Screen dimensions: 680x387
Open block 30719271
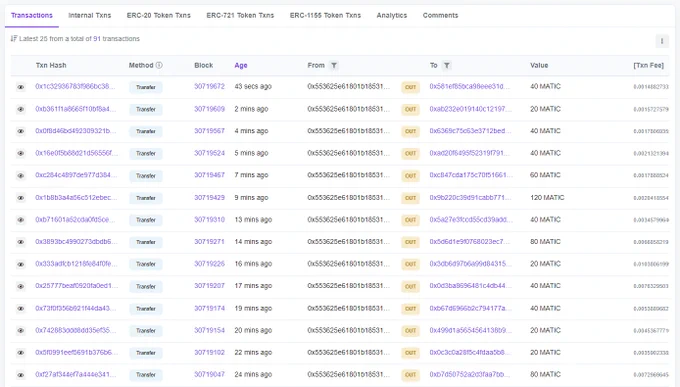pyautogui.click(x=209, y=242)
